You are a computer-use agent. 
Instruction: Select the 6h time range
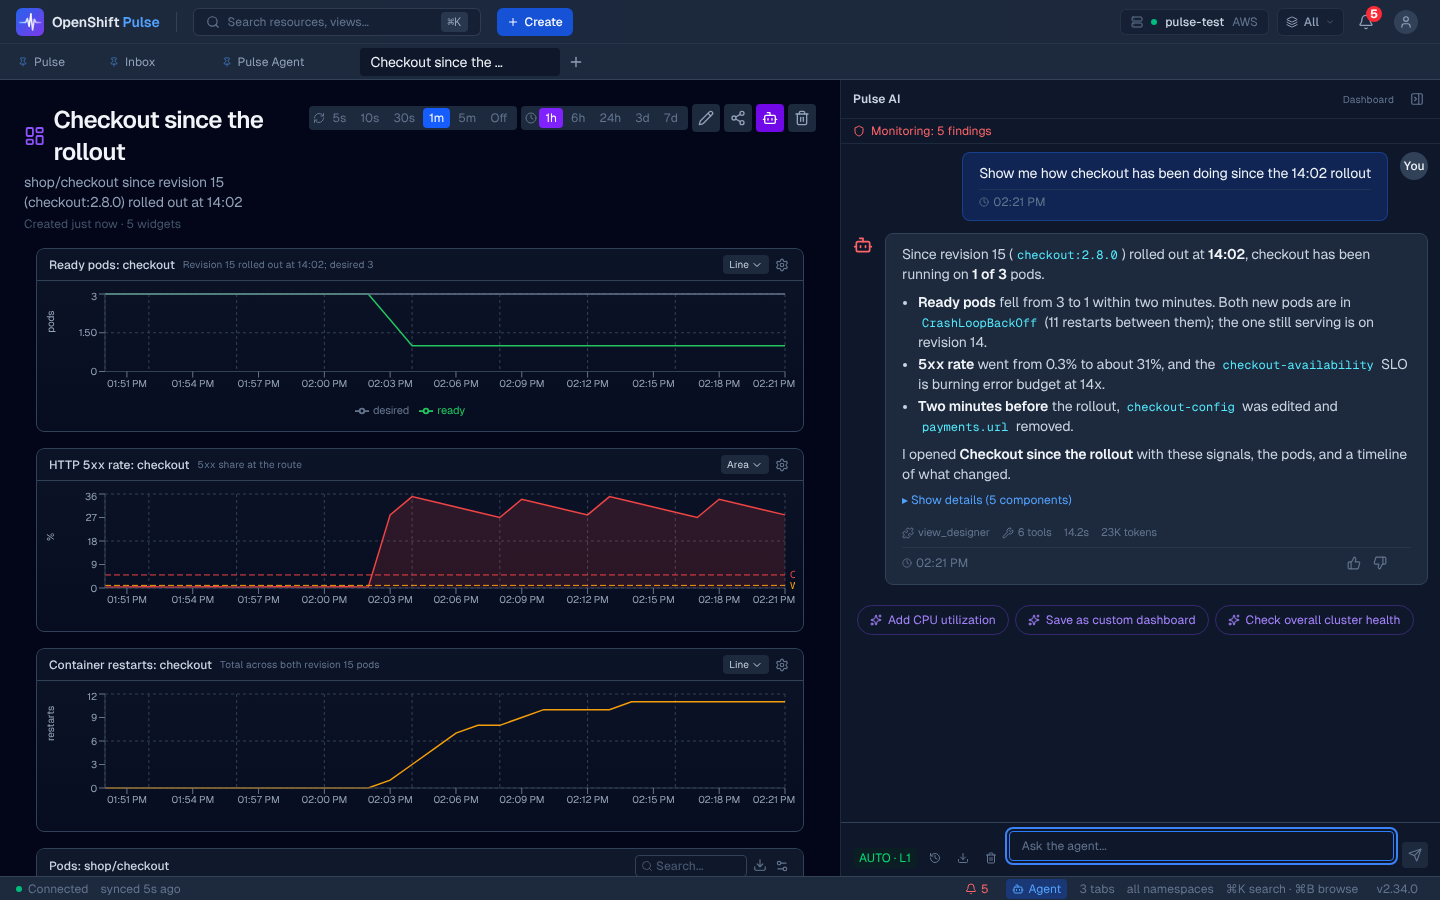(x=578, y=118)
